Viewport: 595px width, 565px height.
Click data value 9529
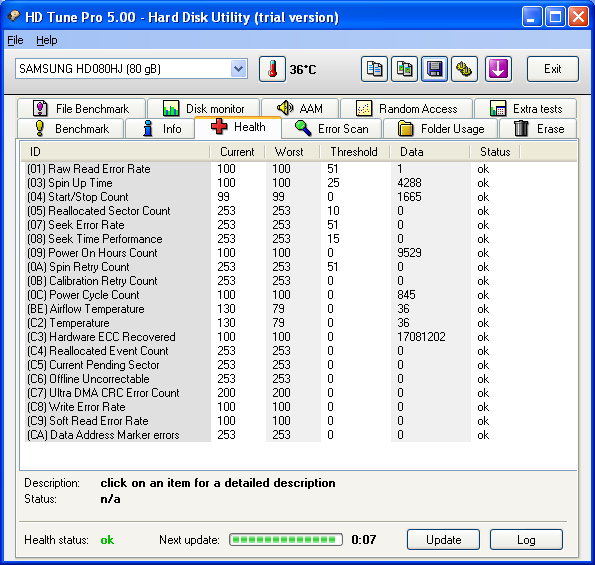click(409, 253)
